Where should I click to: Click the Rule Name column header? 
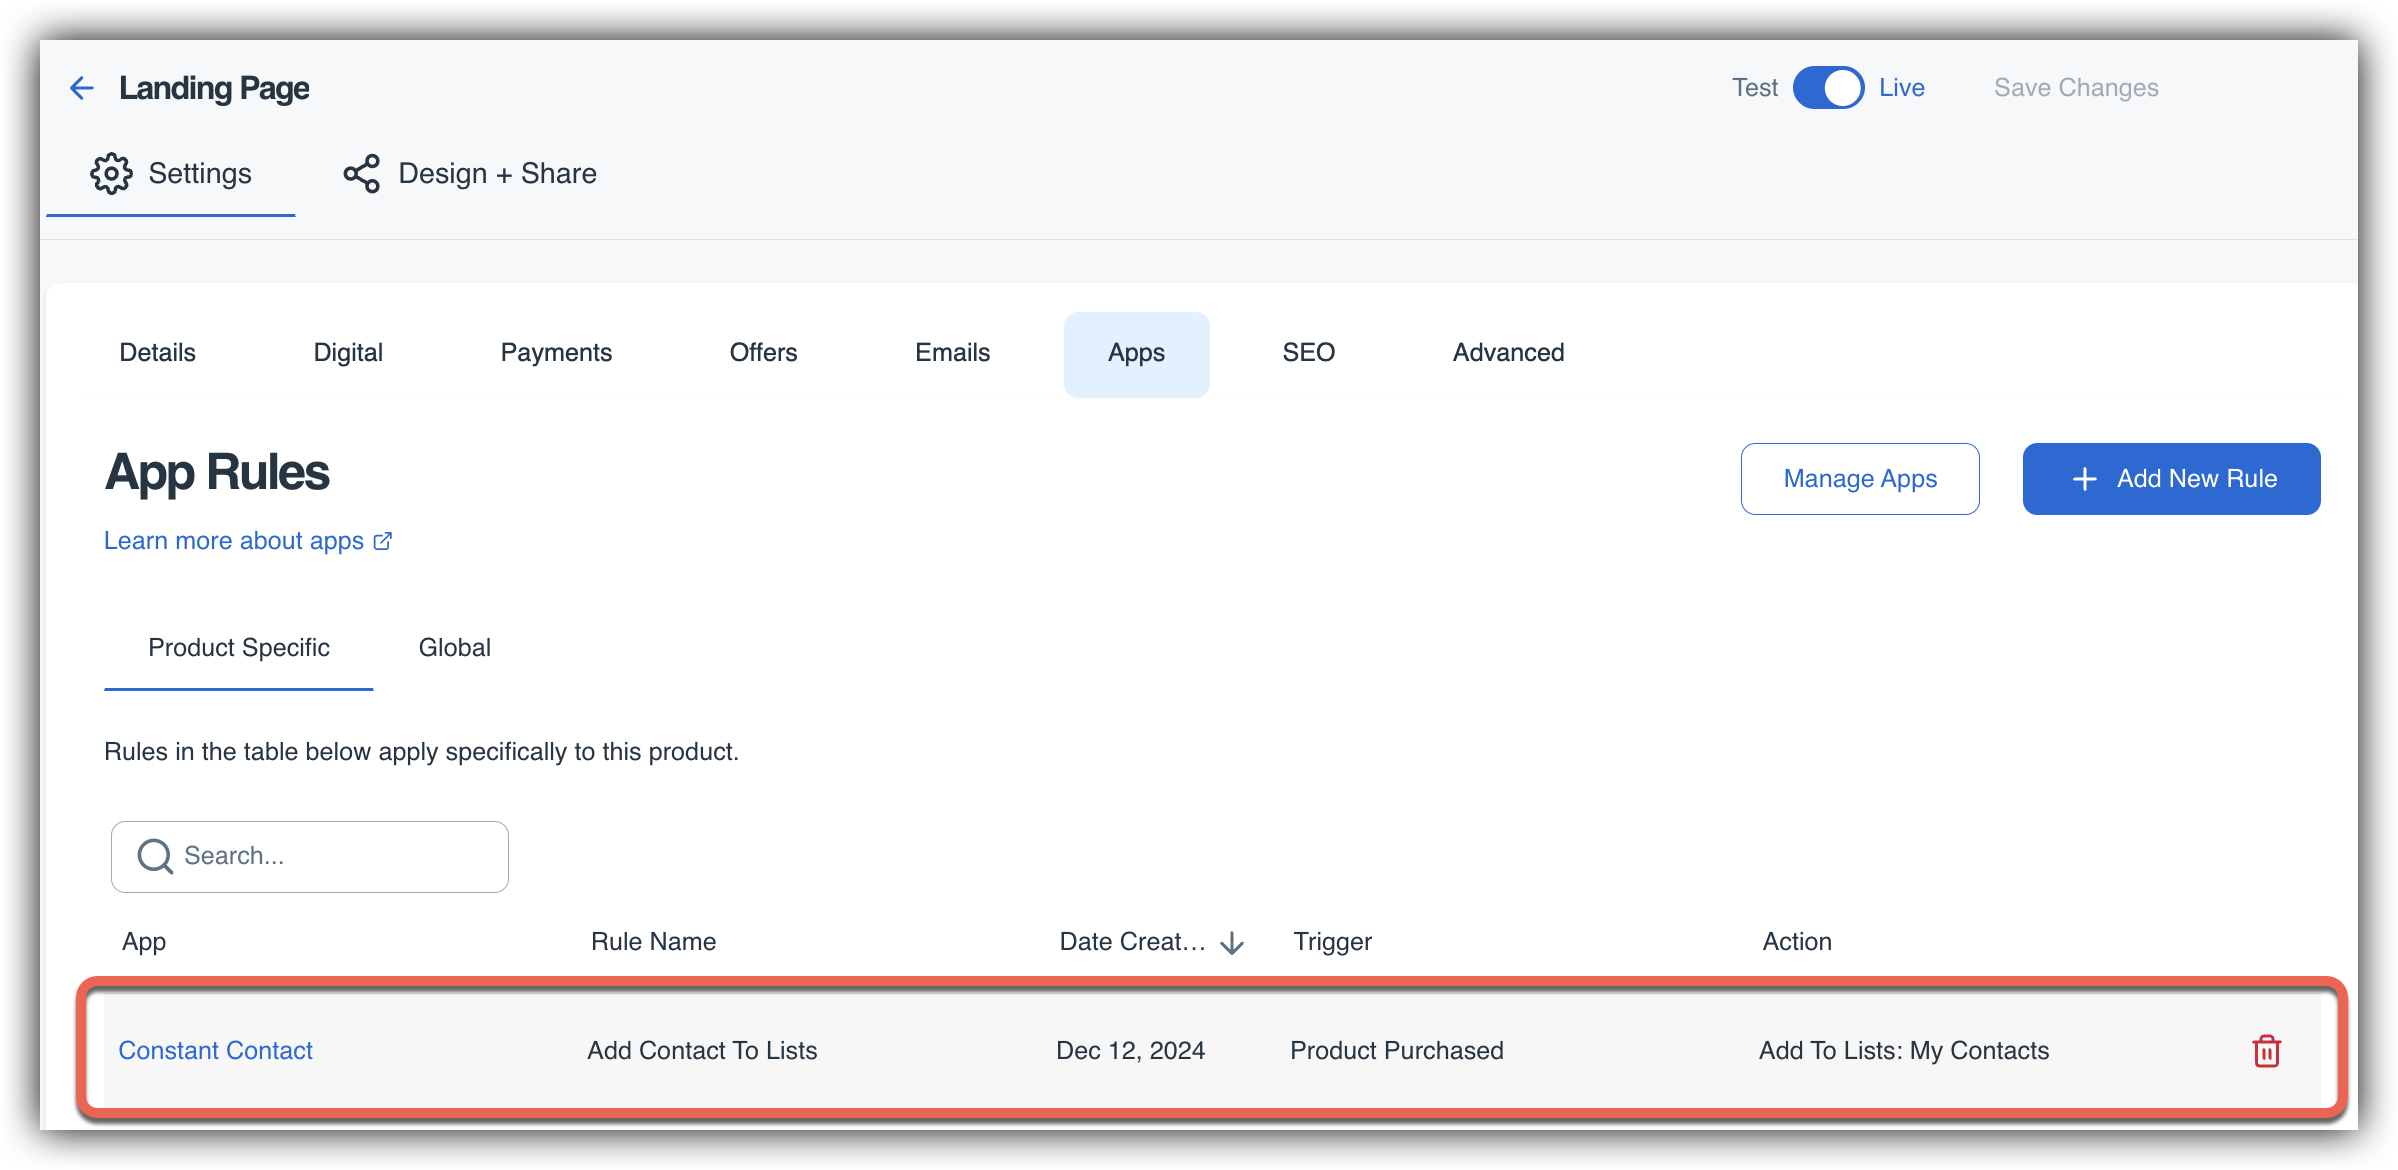click(x=653, y=942)
